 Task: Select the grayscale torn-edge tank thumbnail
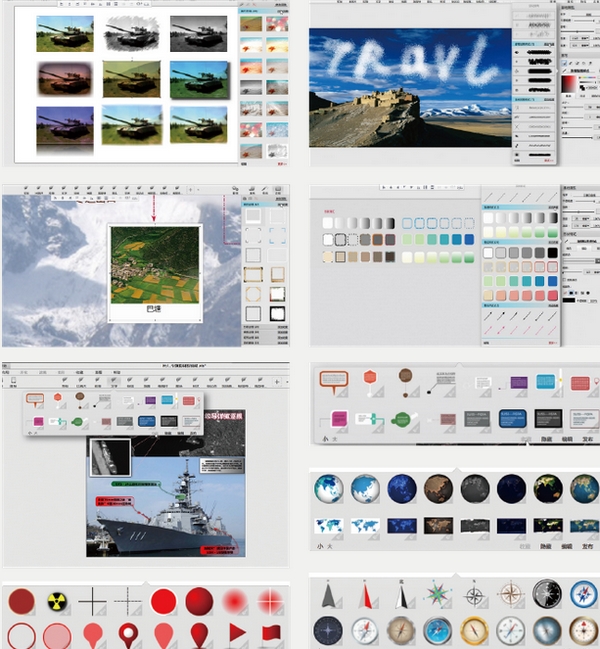pos(134,32)
